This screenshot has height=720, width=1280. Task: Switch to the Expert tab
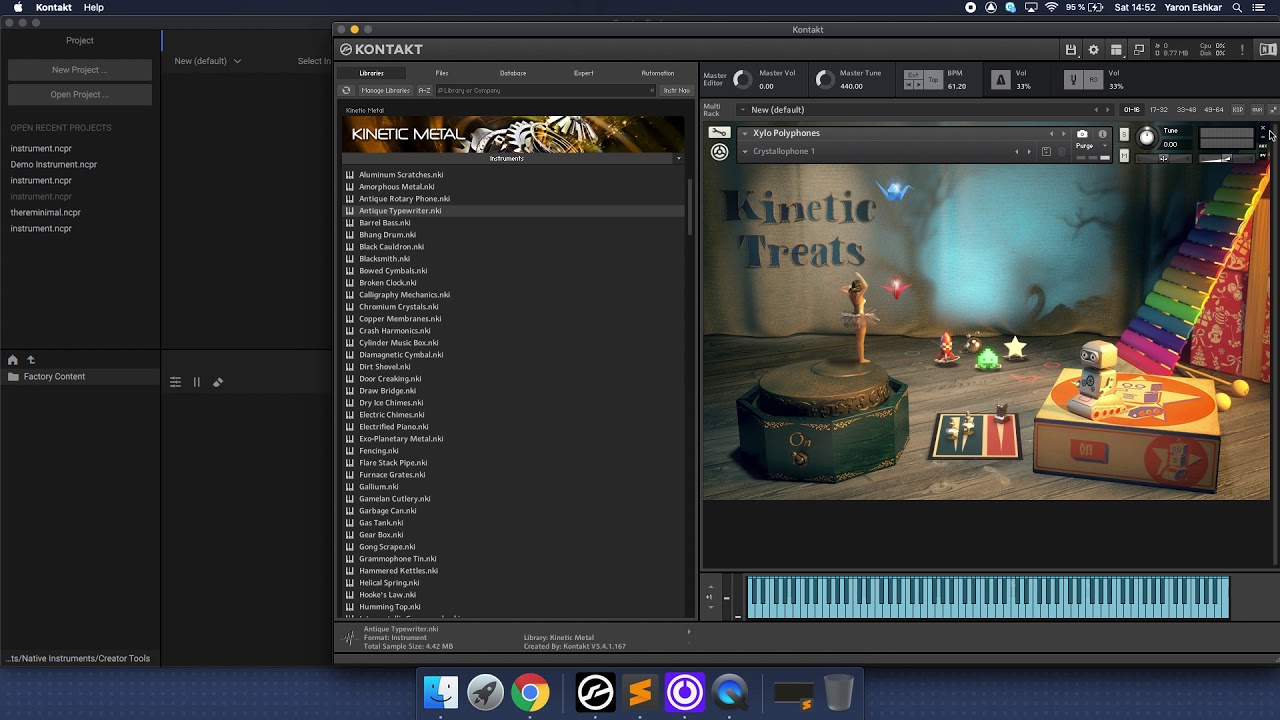click(584, 73)
